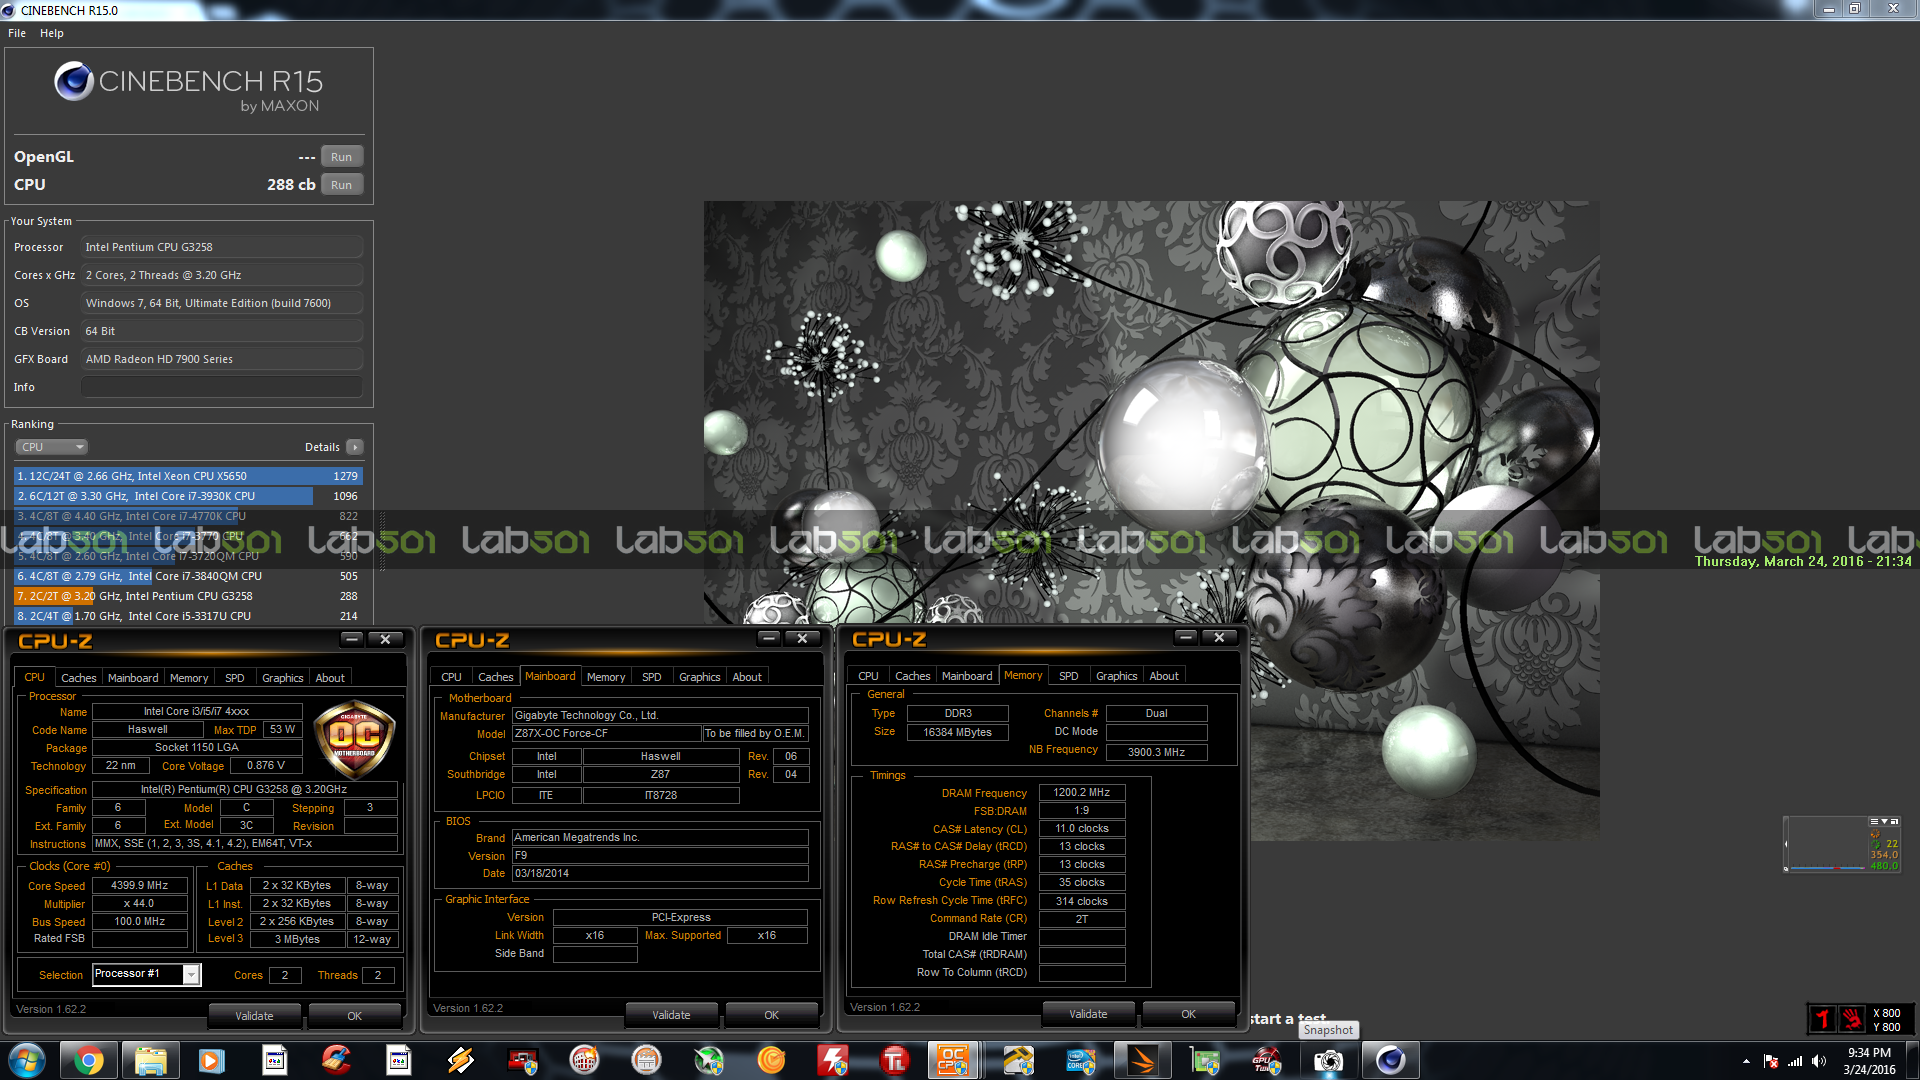Select Core i7-3930K ranking row
Screen dimensions: 1920x1080
pos(188,496)
